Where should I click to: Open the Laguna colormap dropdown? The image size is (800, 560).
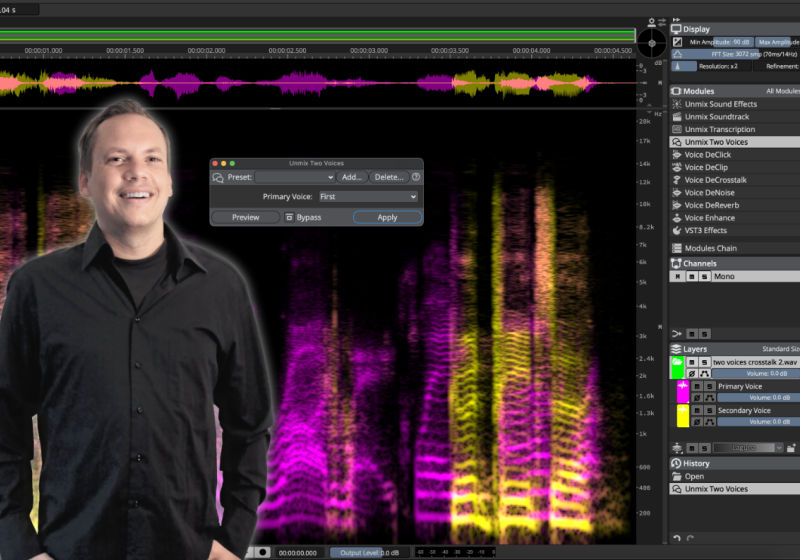(747, 448)
